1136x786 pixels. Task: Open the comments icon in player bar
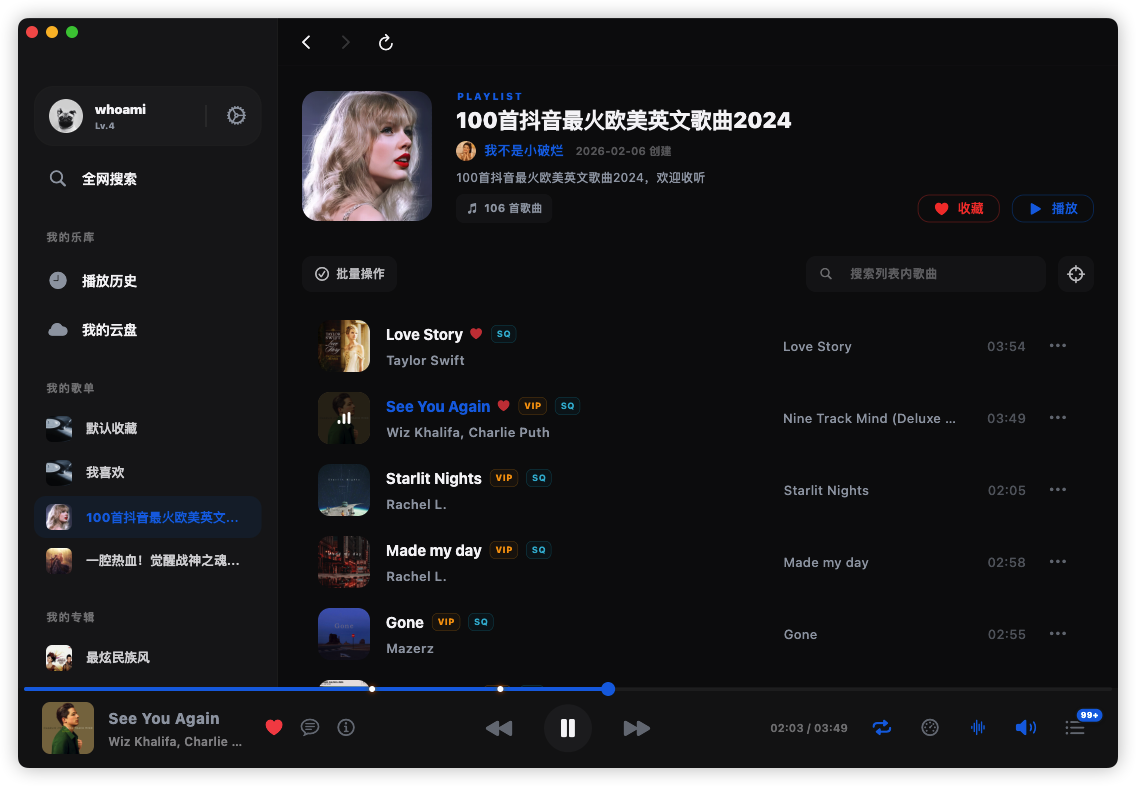(310, 727)
